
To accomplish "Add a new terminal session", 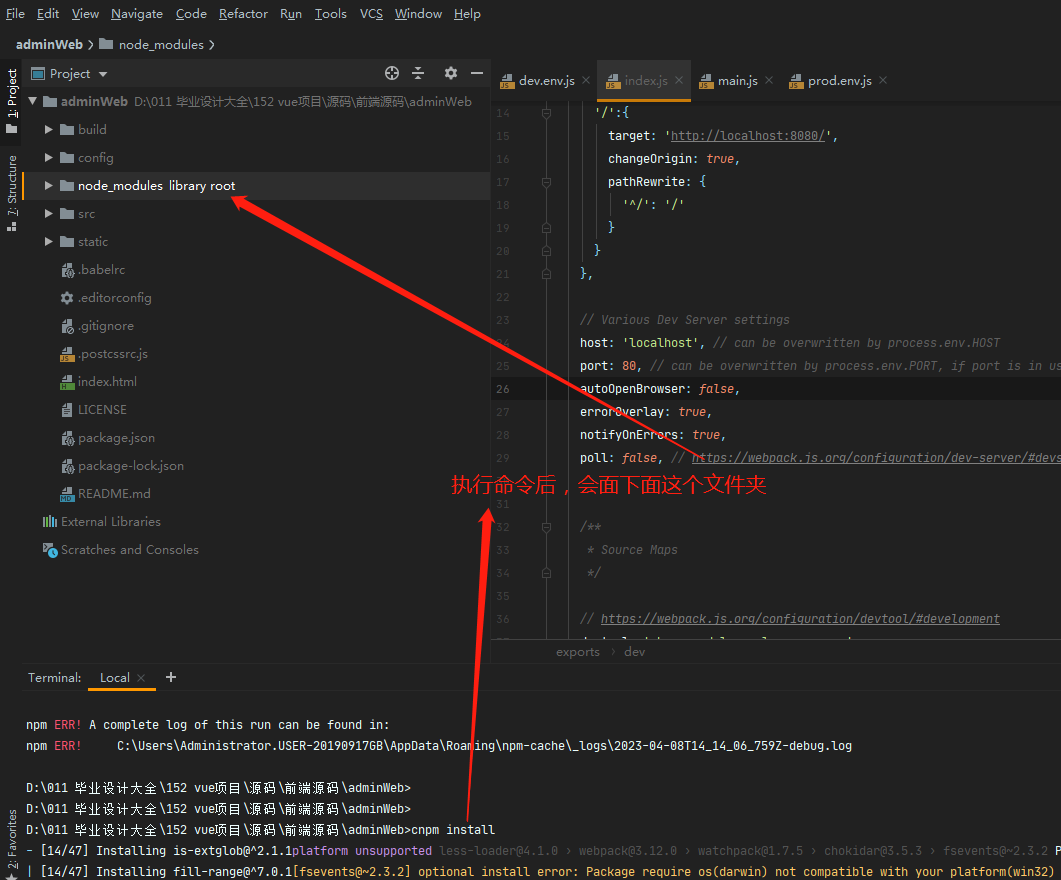I will tap(171, 677).
